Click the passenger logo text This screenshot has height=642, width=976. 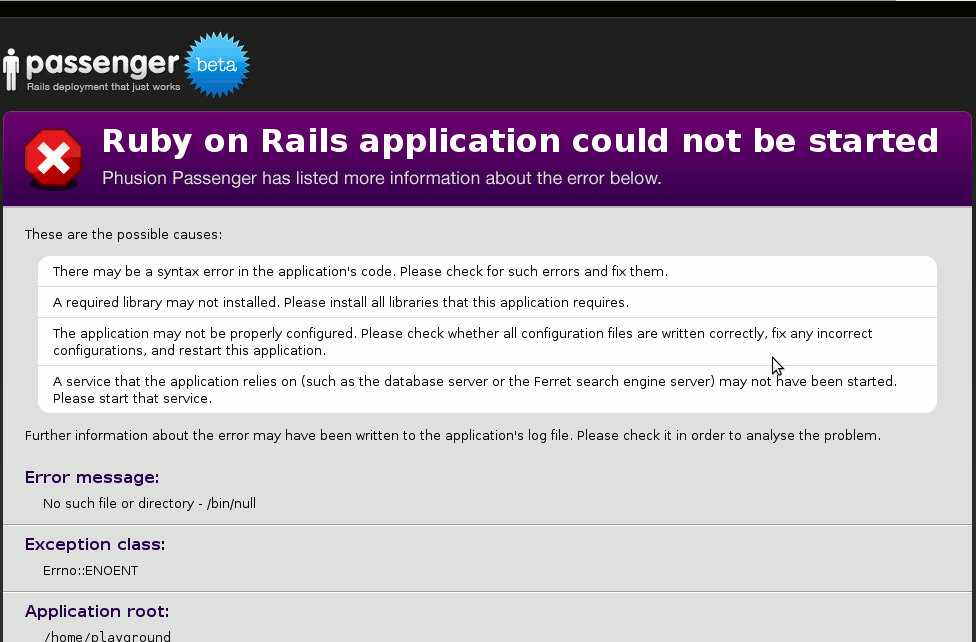click(x=102, y=65)
